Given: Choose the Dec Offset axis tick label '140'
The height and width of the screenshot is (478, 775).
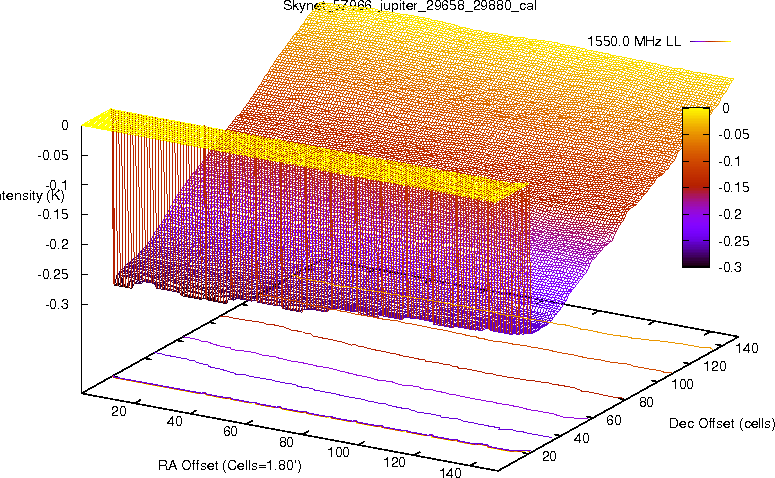Looking at the screenshot, I should [746, 348].
